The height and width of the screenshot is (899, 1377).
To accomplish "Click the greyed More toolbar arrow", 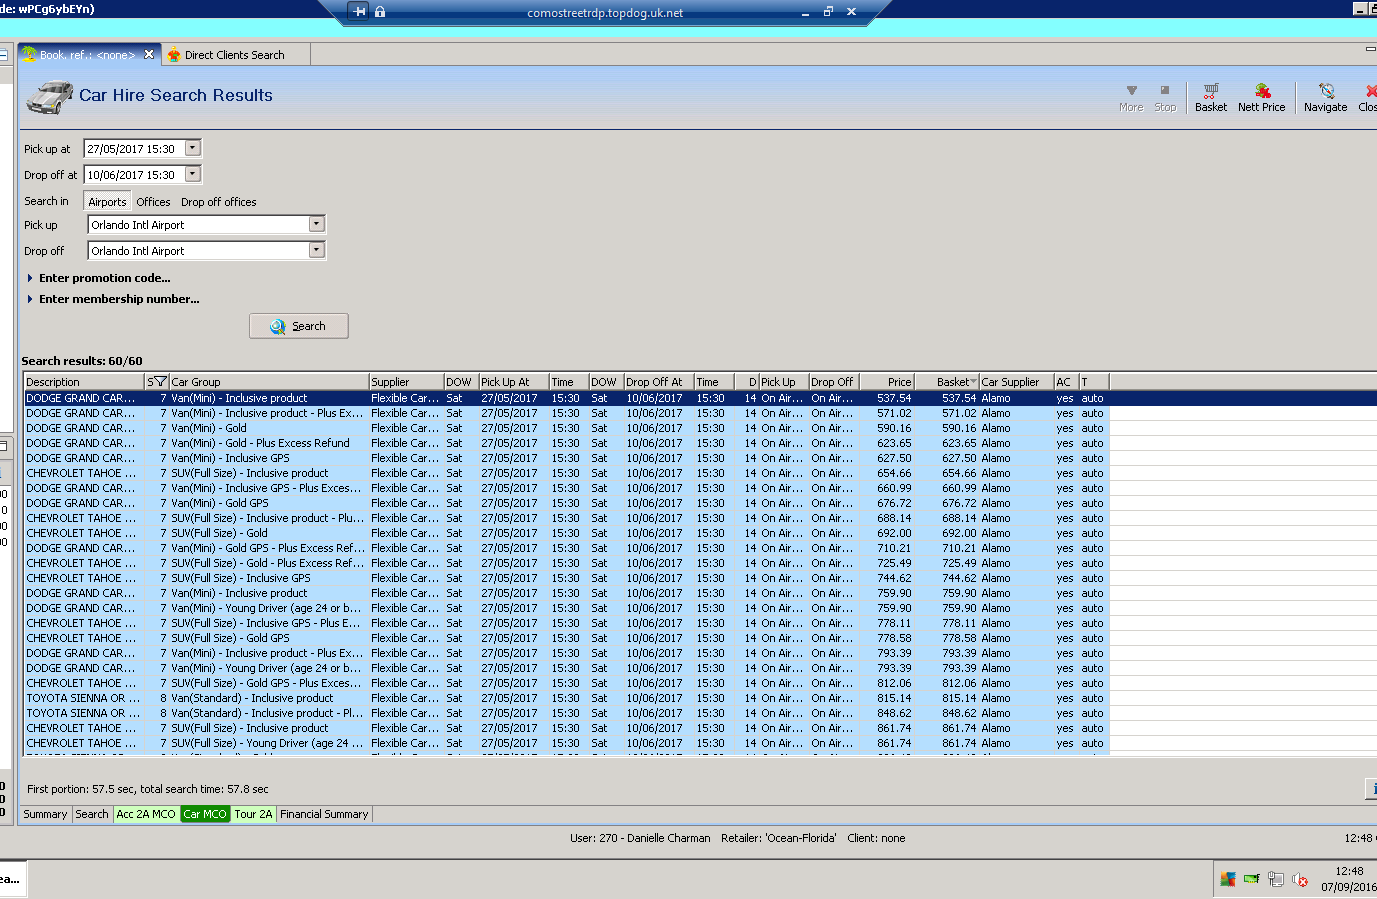I will [1131, 97].
